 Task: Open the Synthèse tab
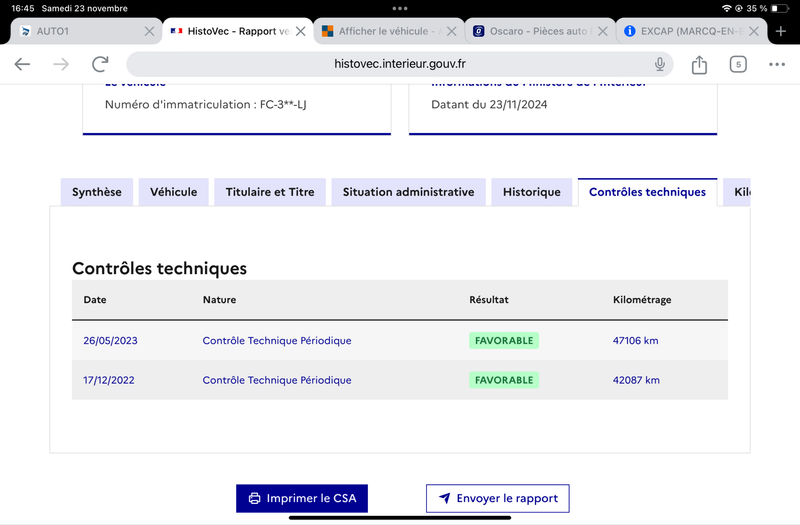pos(97,192)
